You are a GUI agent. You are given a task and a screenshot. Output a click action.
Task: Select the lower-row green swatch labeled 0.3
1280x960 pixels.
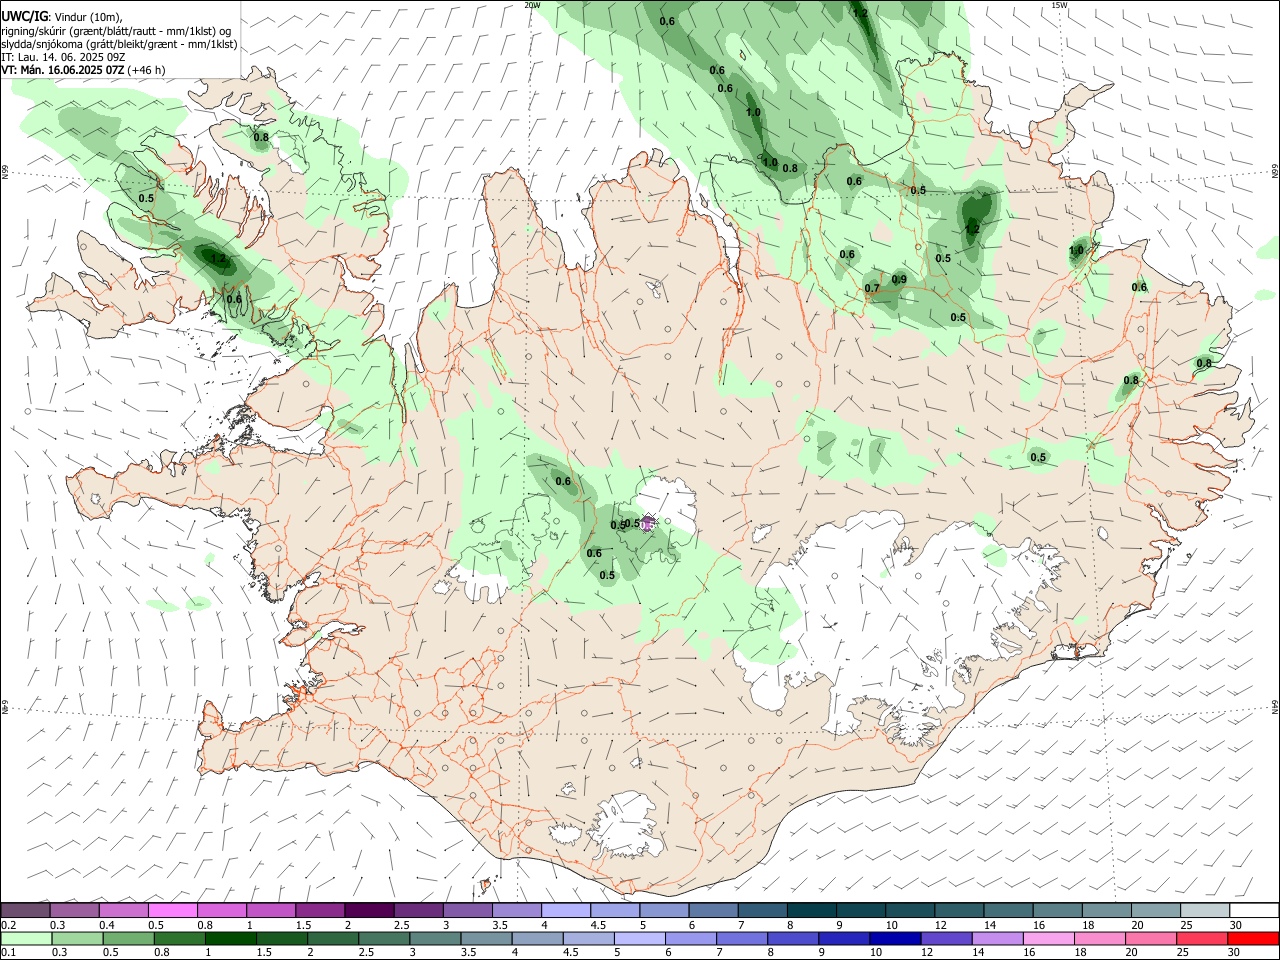(75, 938)
